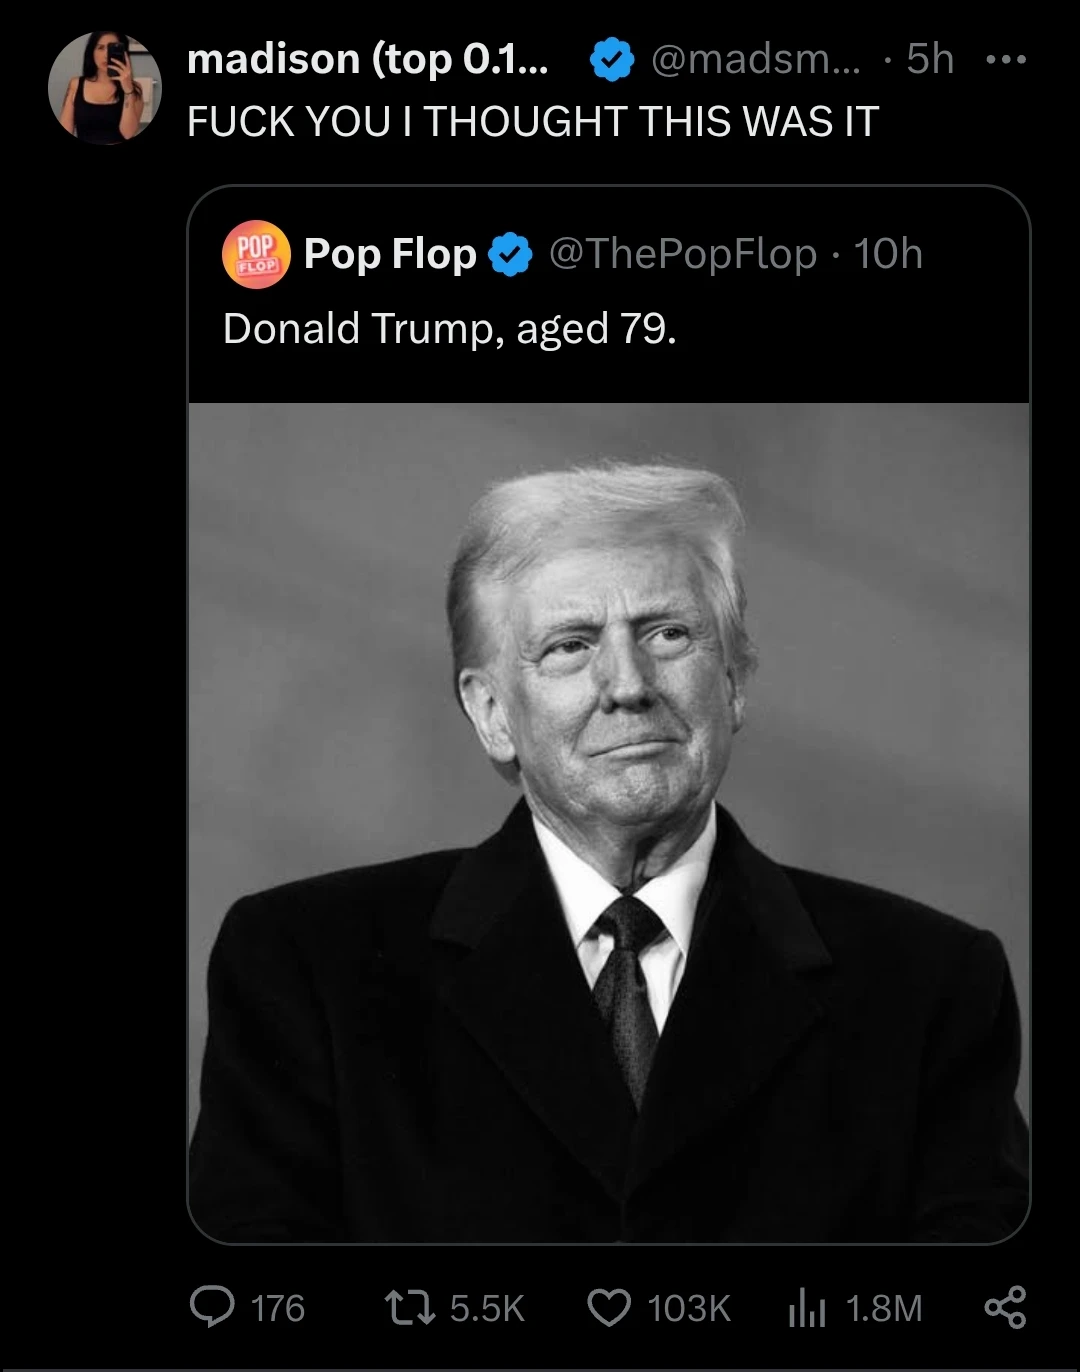1080x1372 pixels.
Task: Open the more options three-dot menu
Action: tap(1005, 60)
